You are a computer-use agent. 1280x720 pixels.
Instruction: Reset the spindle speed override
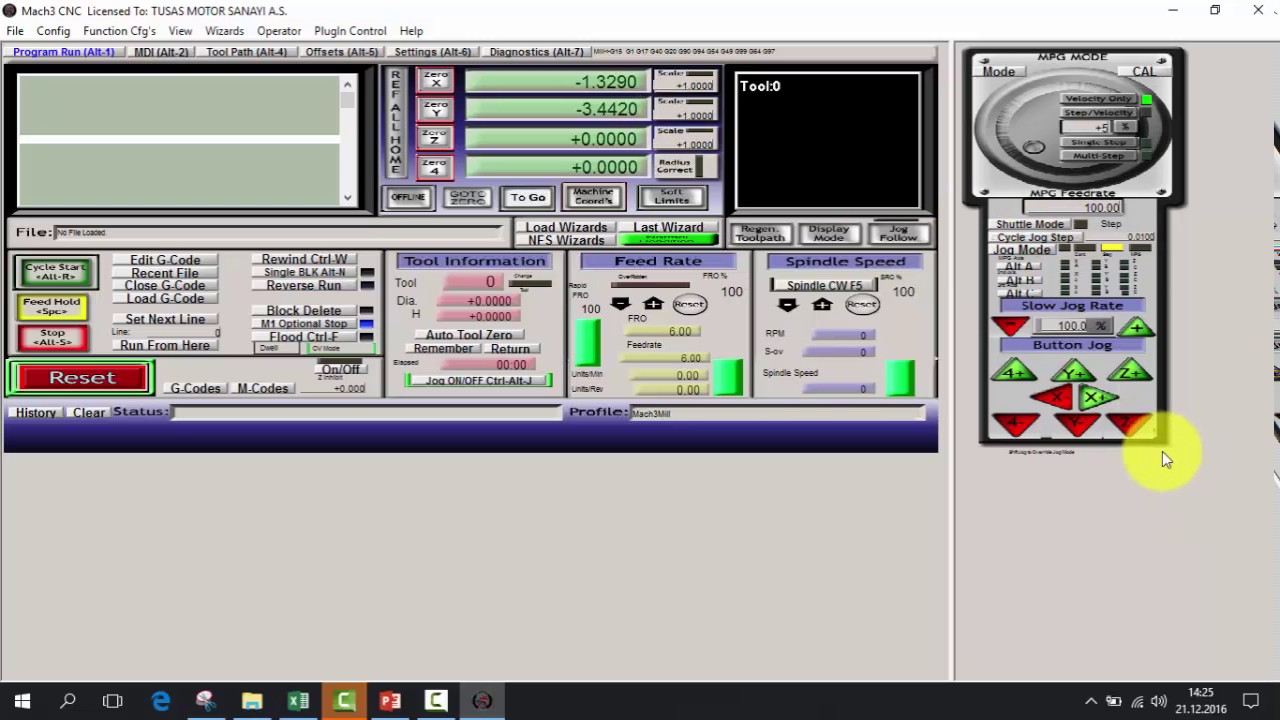coord(861,305)
